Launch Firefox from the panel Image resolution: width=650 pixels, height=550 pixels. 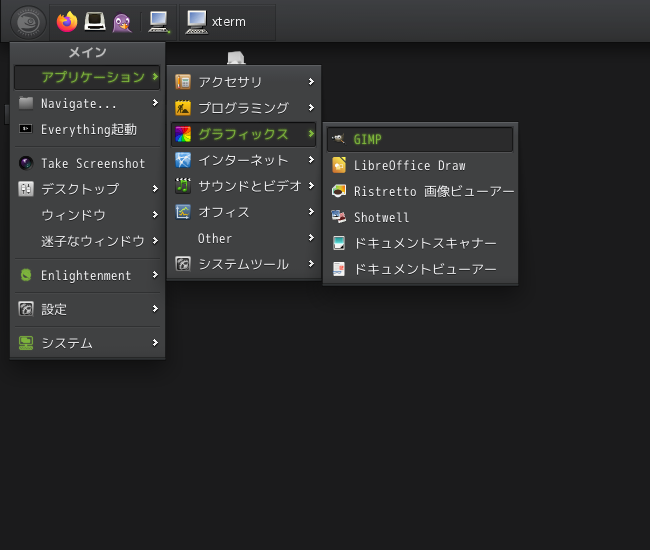tap(67, 22)
